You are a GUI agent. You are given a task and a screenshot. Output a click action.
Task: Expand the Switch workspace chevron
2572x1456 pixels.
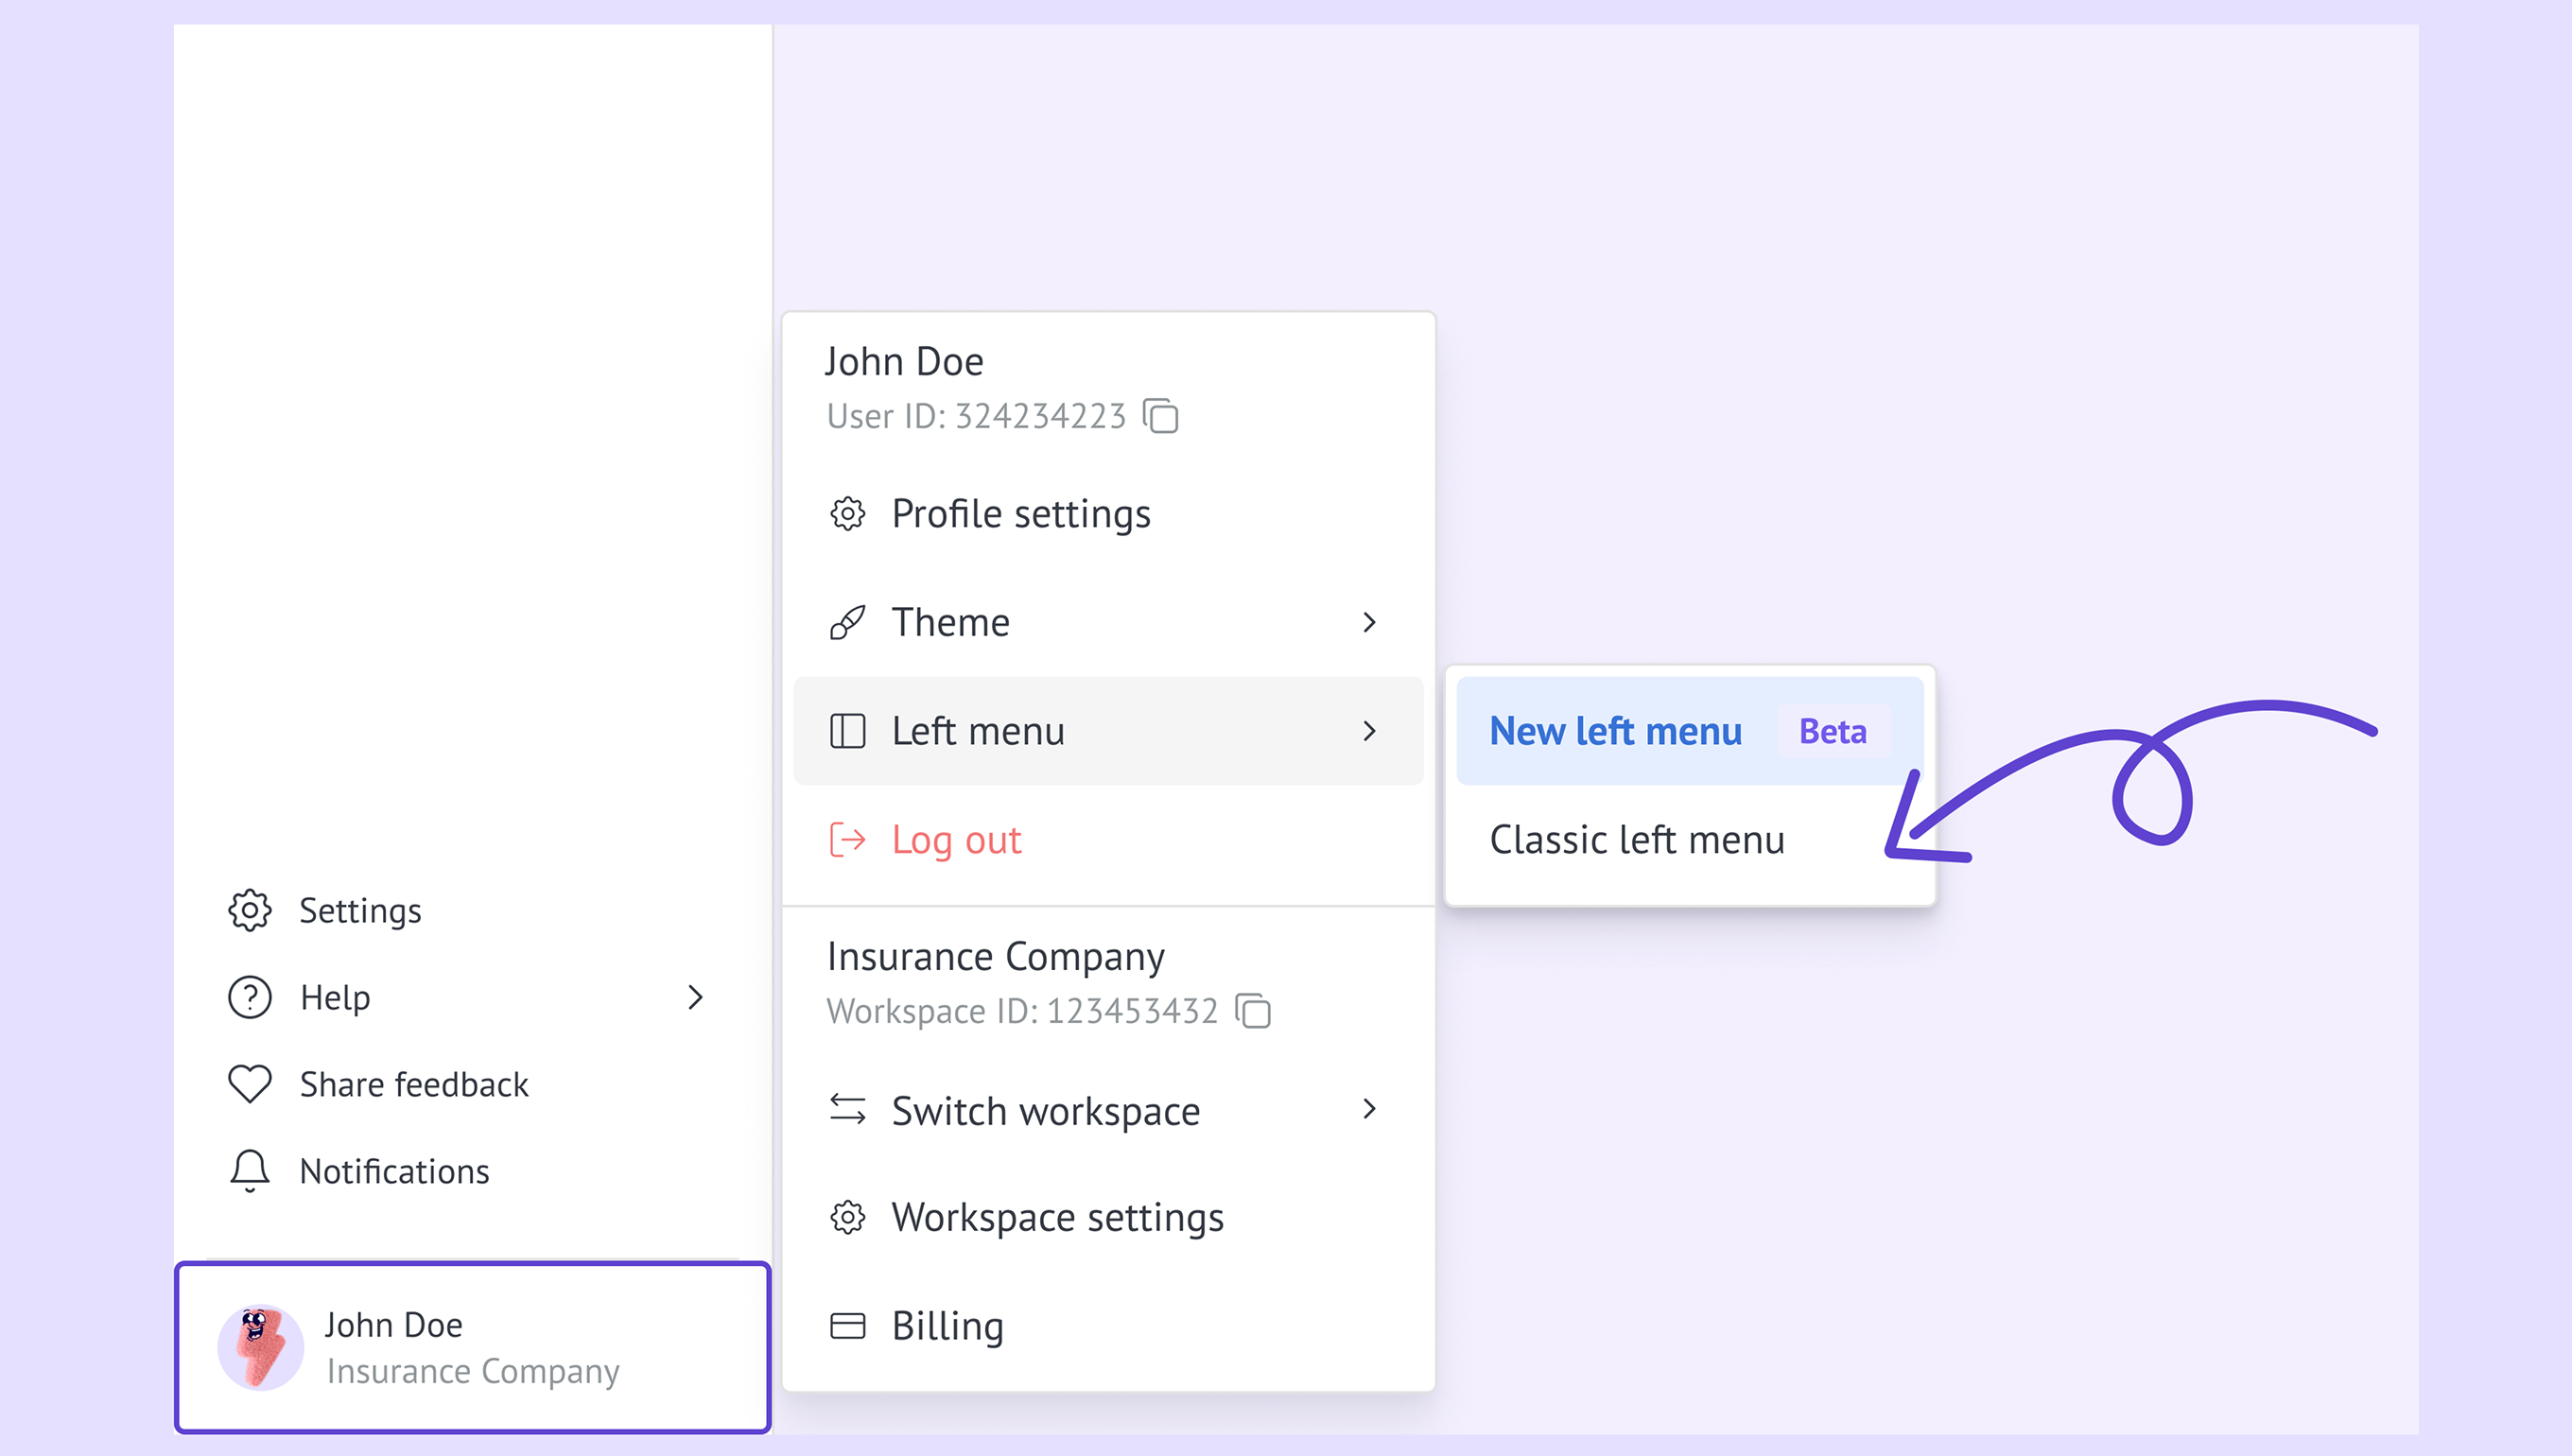click(1369, 1109)
